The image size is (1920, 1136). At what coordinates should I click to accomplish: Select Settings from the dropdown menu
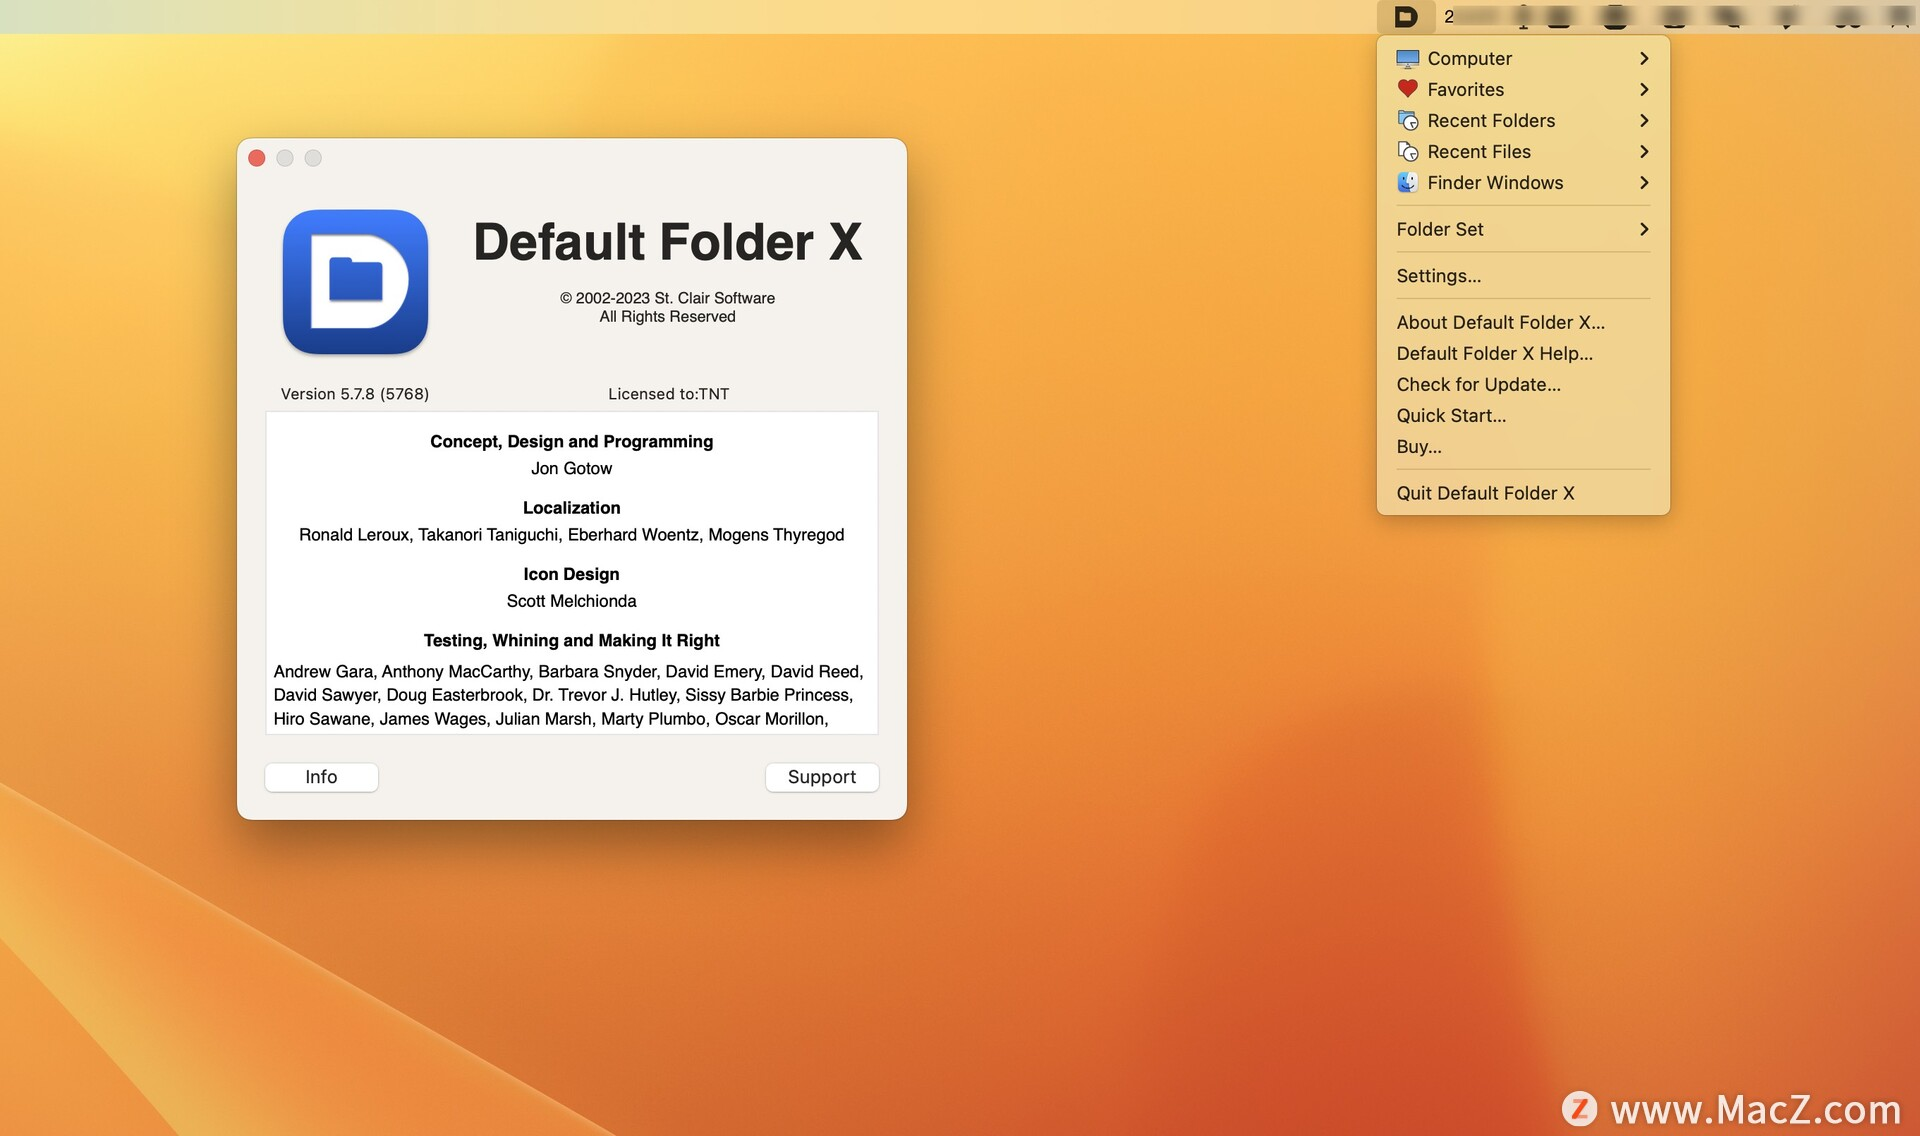click(1437, 275)
